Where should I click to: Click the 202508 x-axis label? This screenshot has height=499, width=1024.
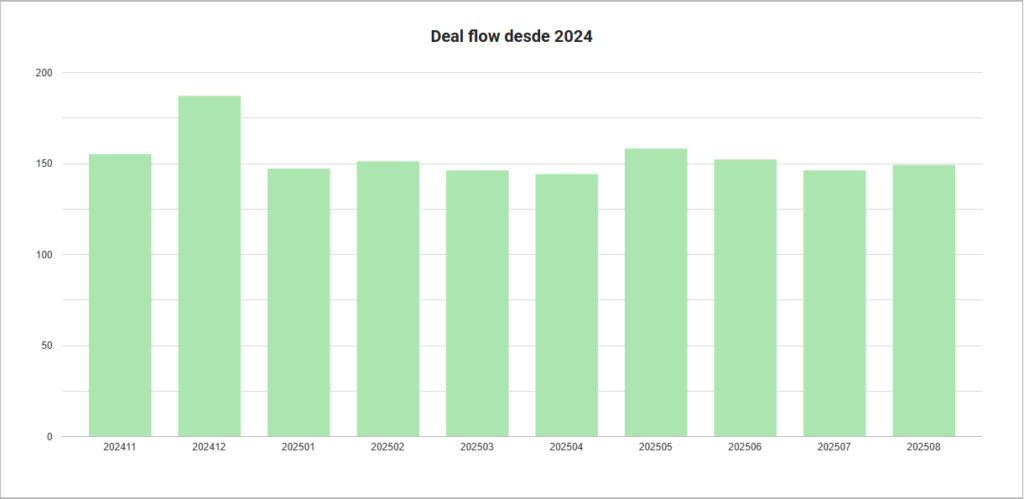click(924, 447)
